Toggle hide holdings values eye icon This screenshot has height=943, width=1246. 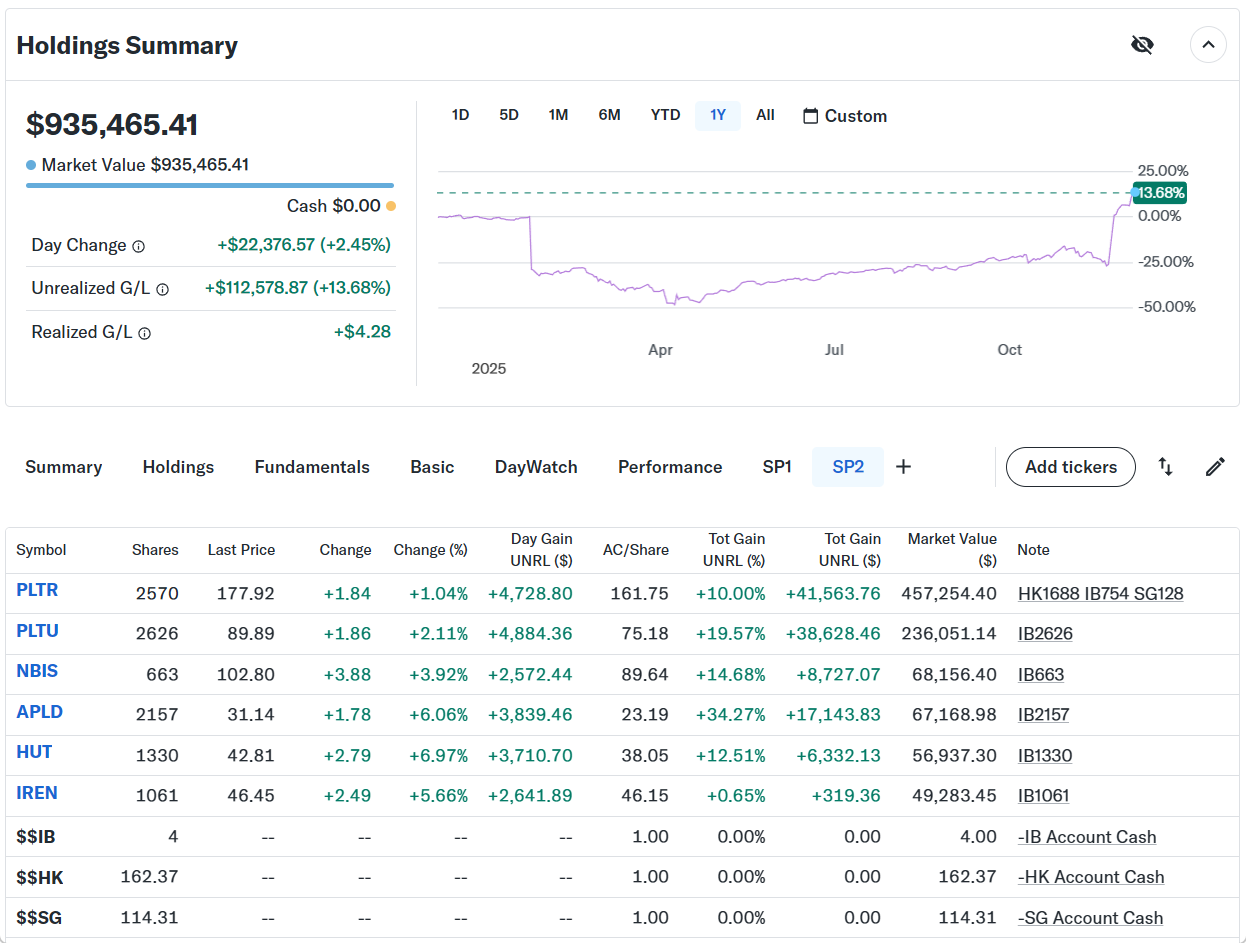[1141, 45]
